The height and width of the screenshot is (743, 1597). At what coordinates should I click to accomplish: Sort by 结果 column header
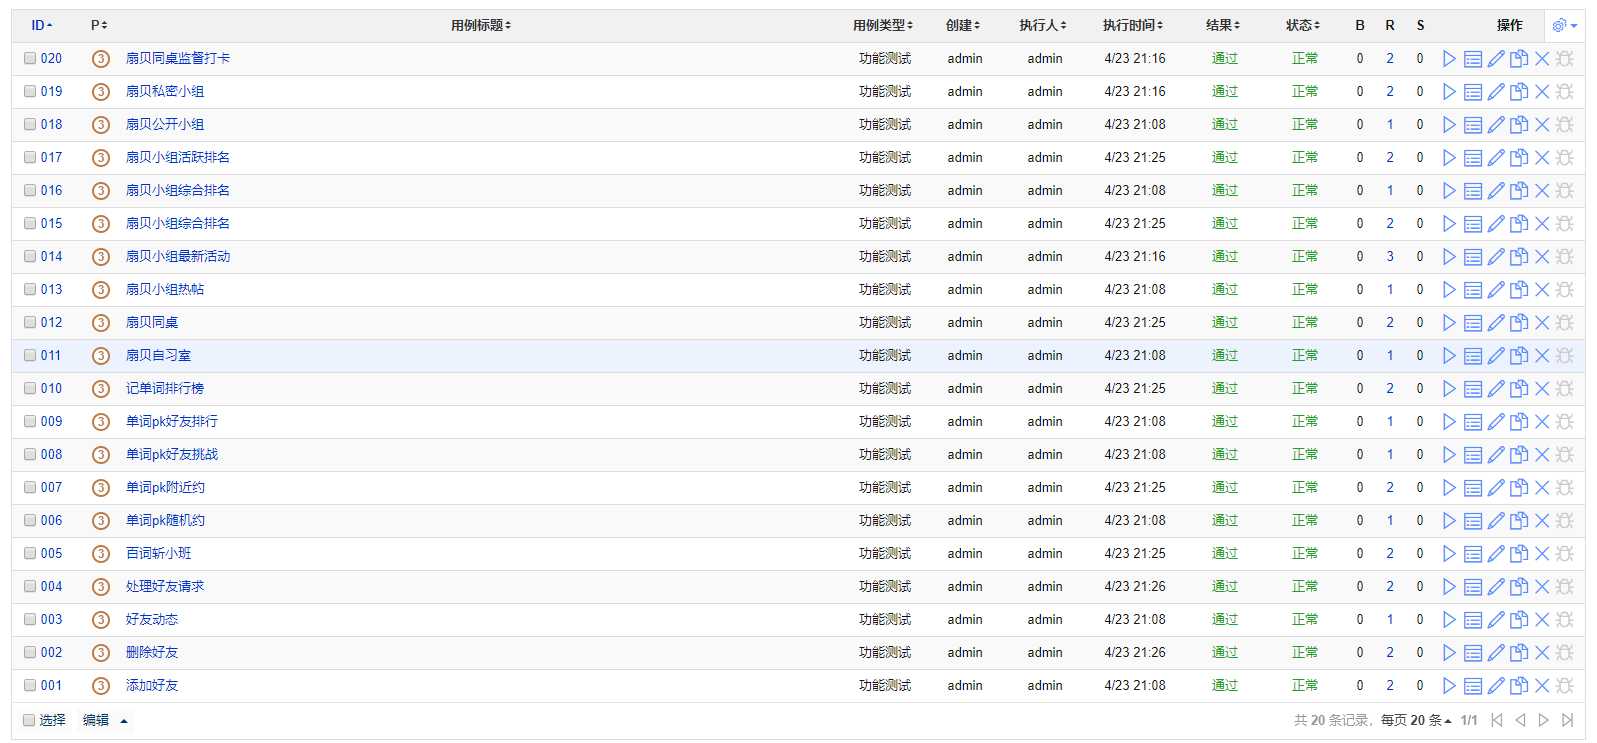click(x=1223, y=25)
